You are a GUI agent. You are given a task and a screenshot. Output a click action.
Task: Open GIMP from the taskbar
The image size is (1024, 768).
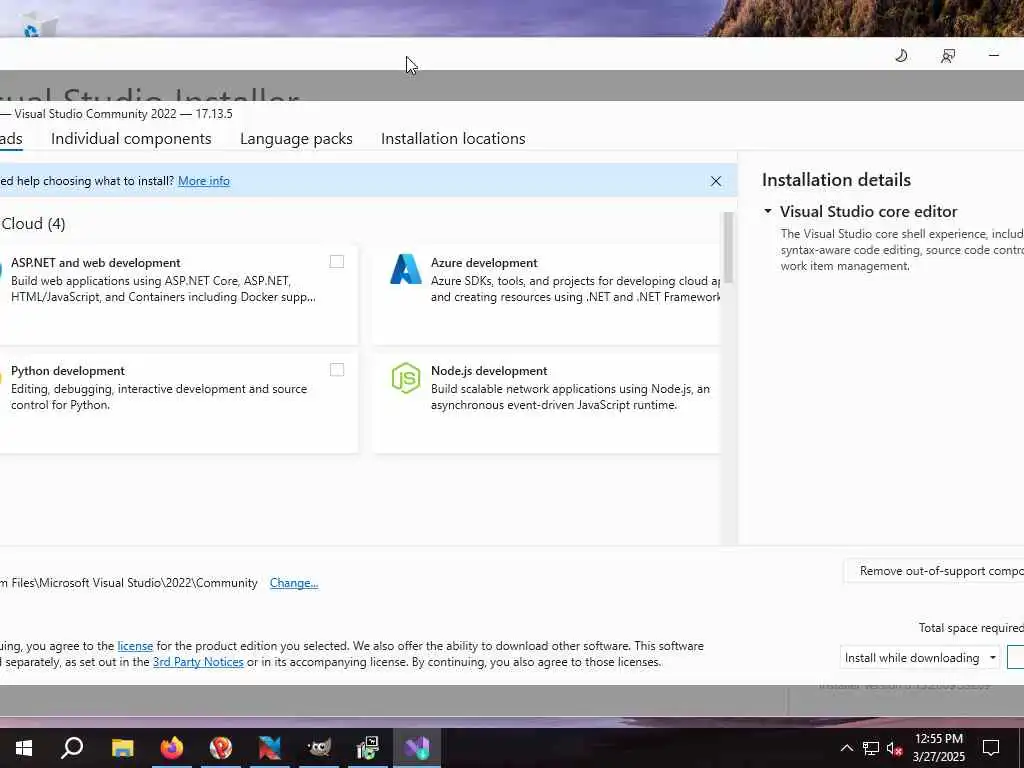[x=319, y=748]
